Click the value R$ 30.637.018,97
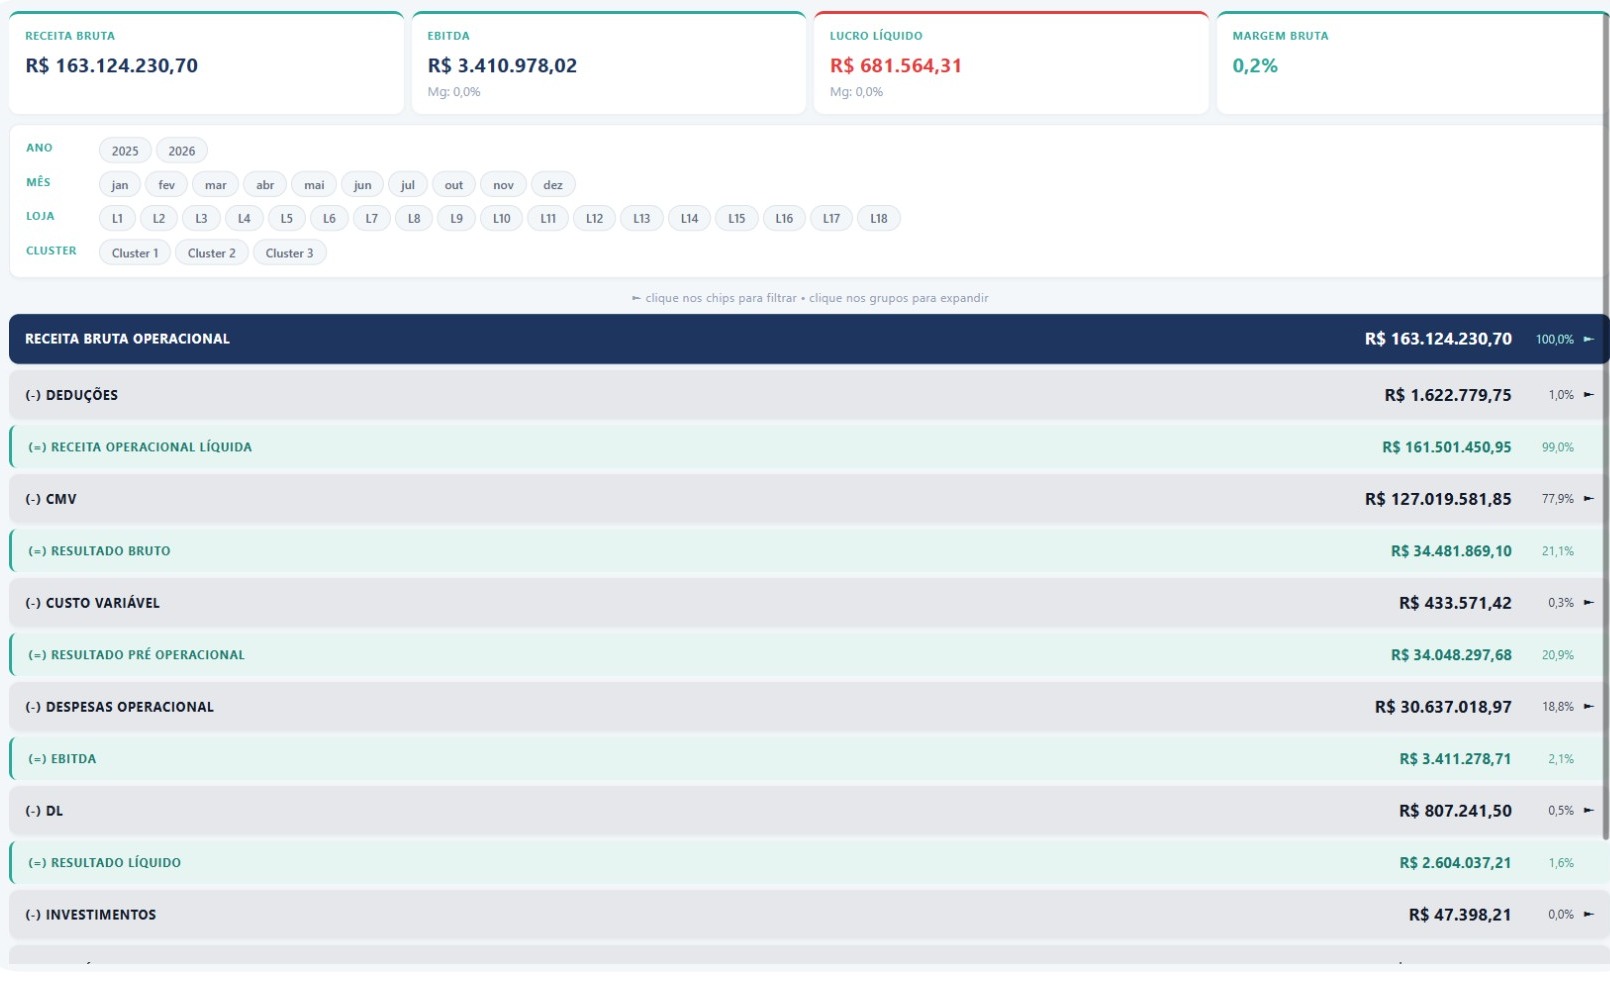 click(x=1443, y=707)
